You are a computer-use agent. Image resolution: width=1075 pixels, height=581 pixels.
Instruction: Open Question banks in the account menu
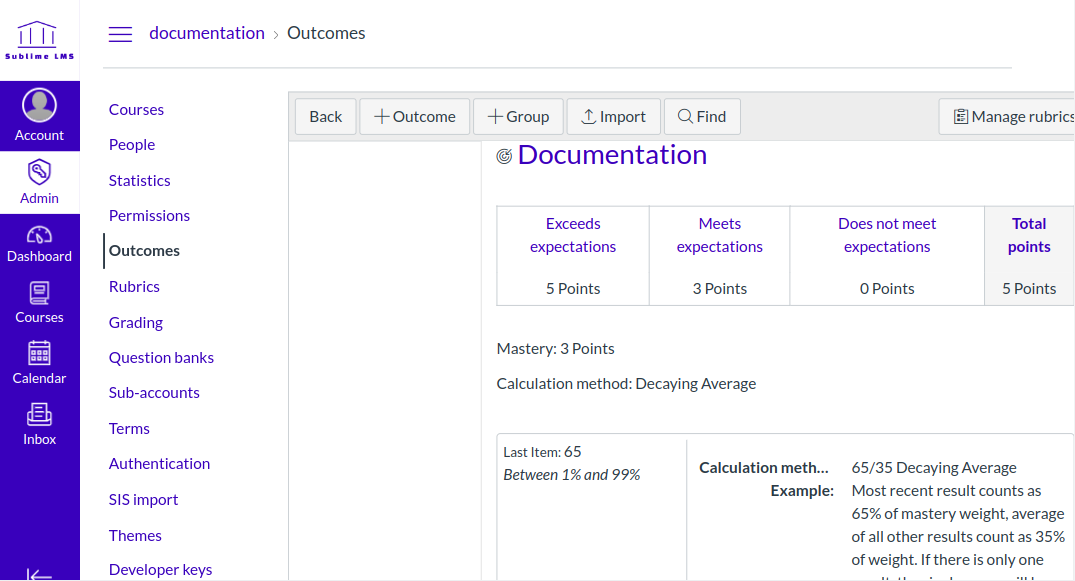(161, 358)
